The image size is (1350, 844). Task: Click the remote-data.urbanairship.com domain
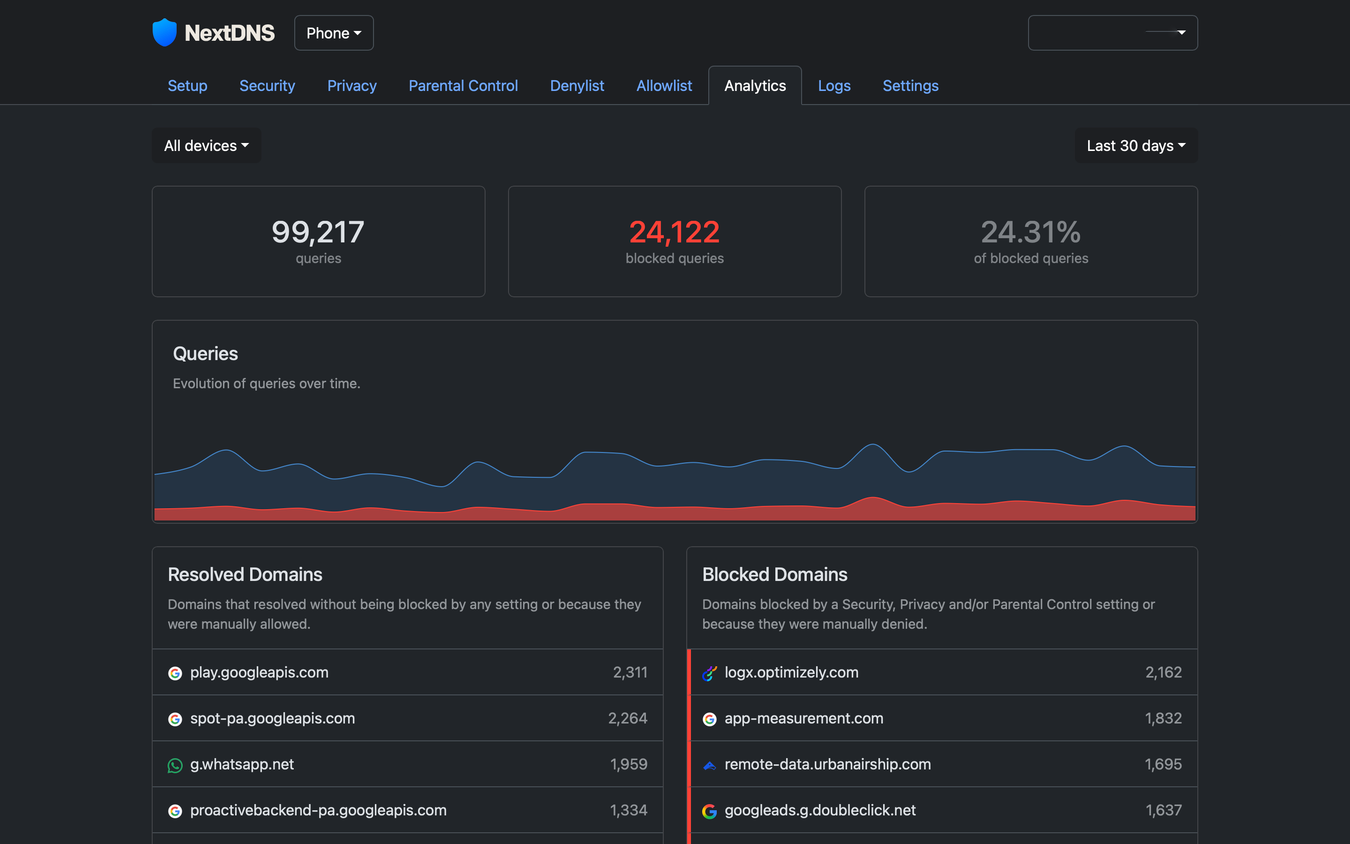[828, 765]
